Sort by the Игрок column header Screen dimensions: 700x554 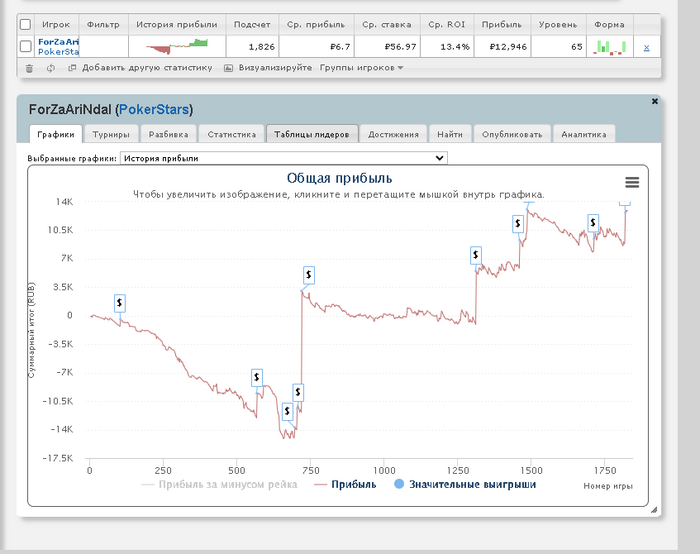click(x=56, y=25)
